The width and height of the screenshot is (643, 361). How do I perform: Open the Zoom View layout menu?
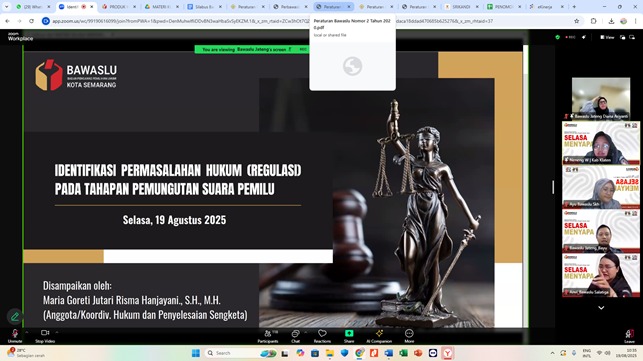(607, 37)
